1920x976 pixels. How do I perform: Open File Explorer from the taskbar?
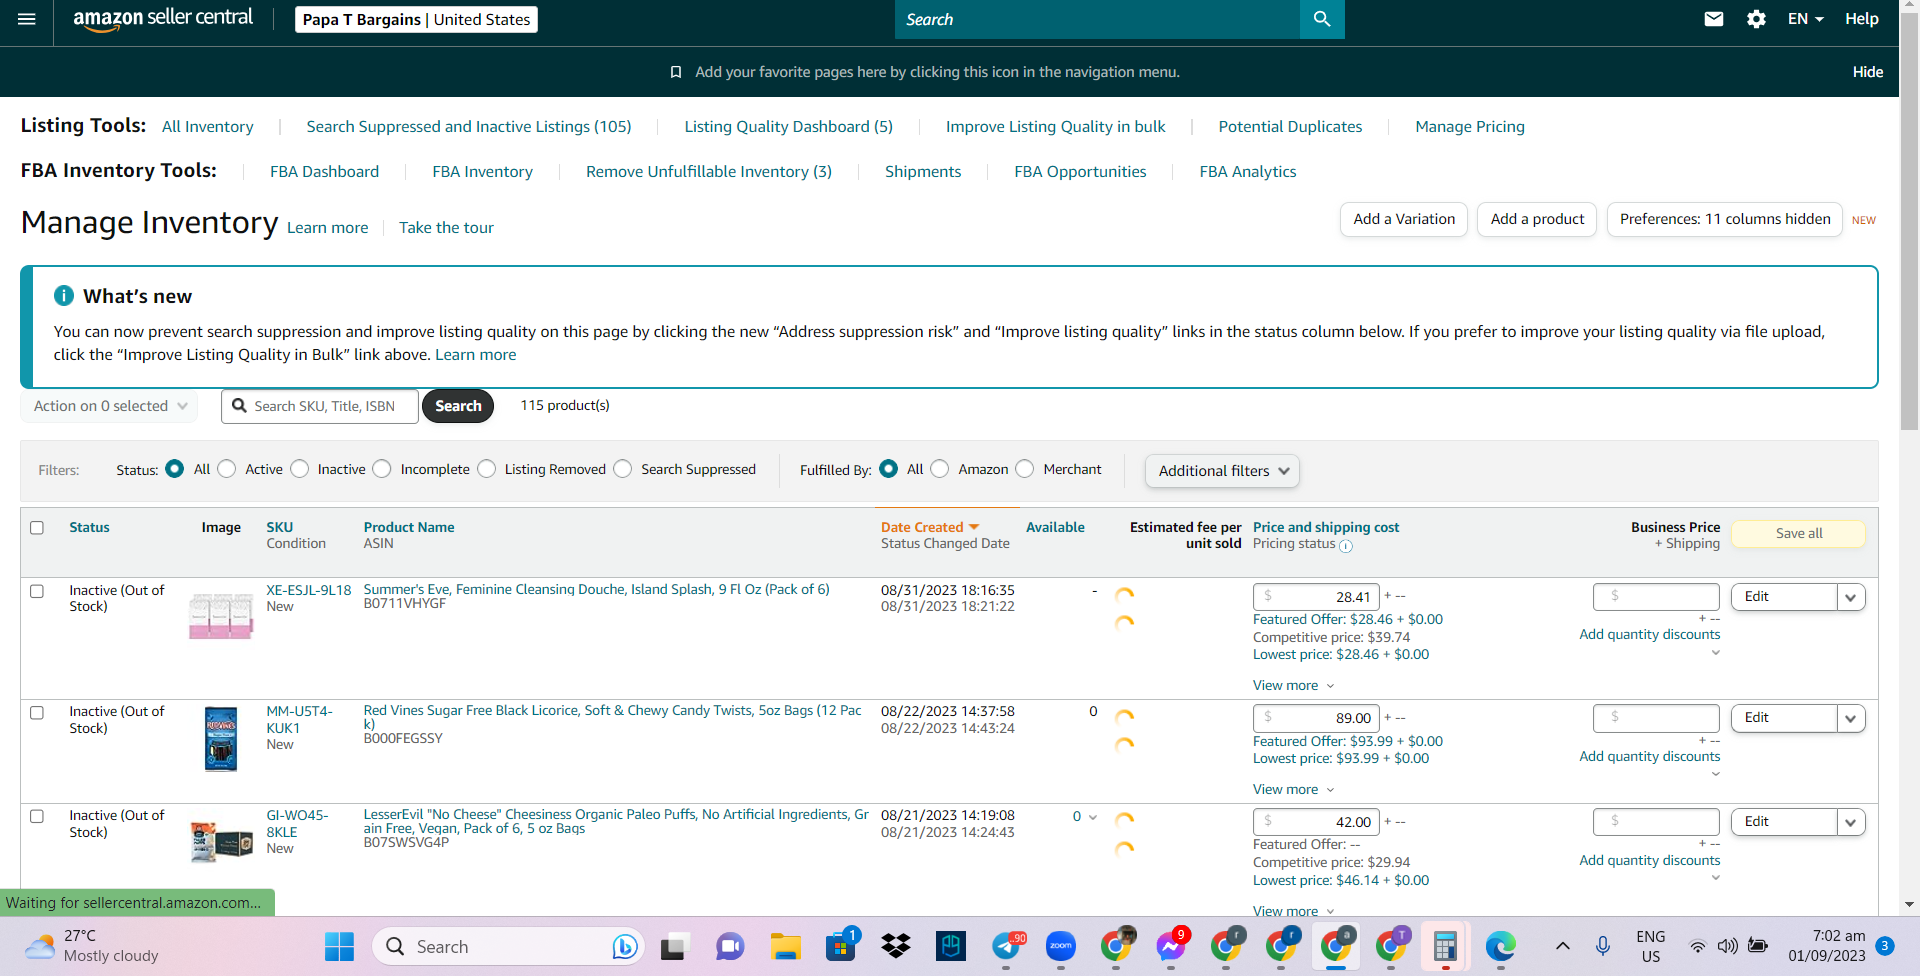786,946
